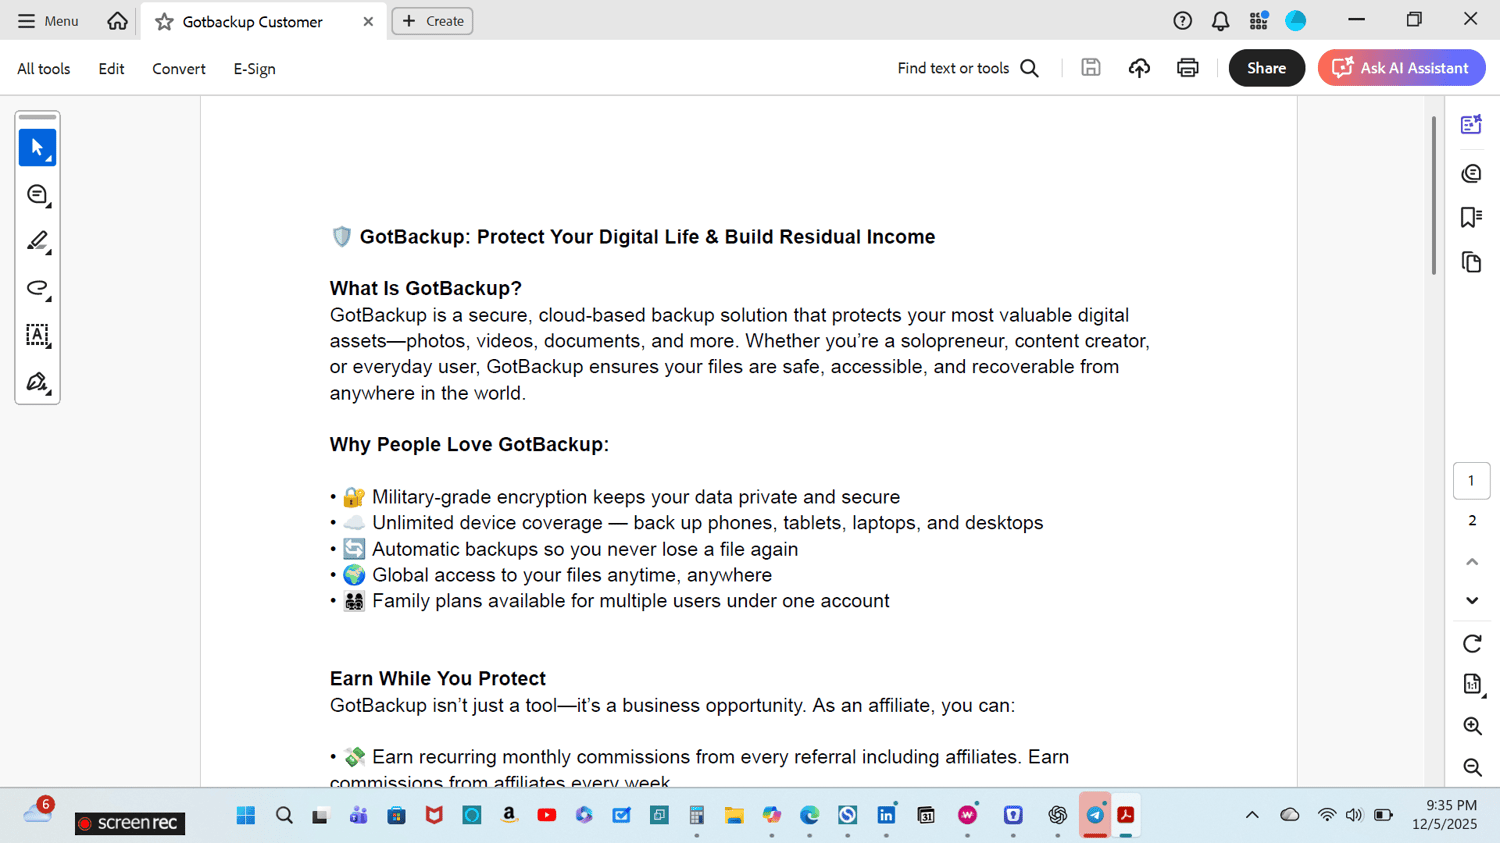Open the Convert tab
Screen dimensions: 1500x843
click(x=179, y=69)
